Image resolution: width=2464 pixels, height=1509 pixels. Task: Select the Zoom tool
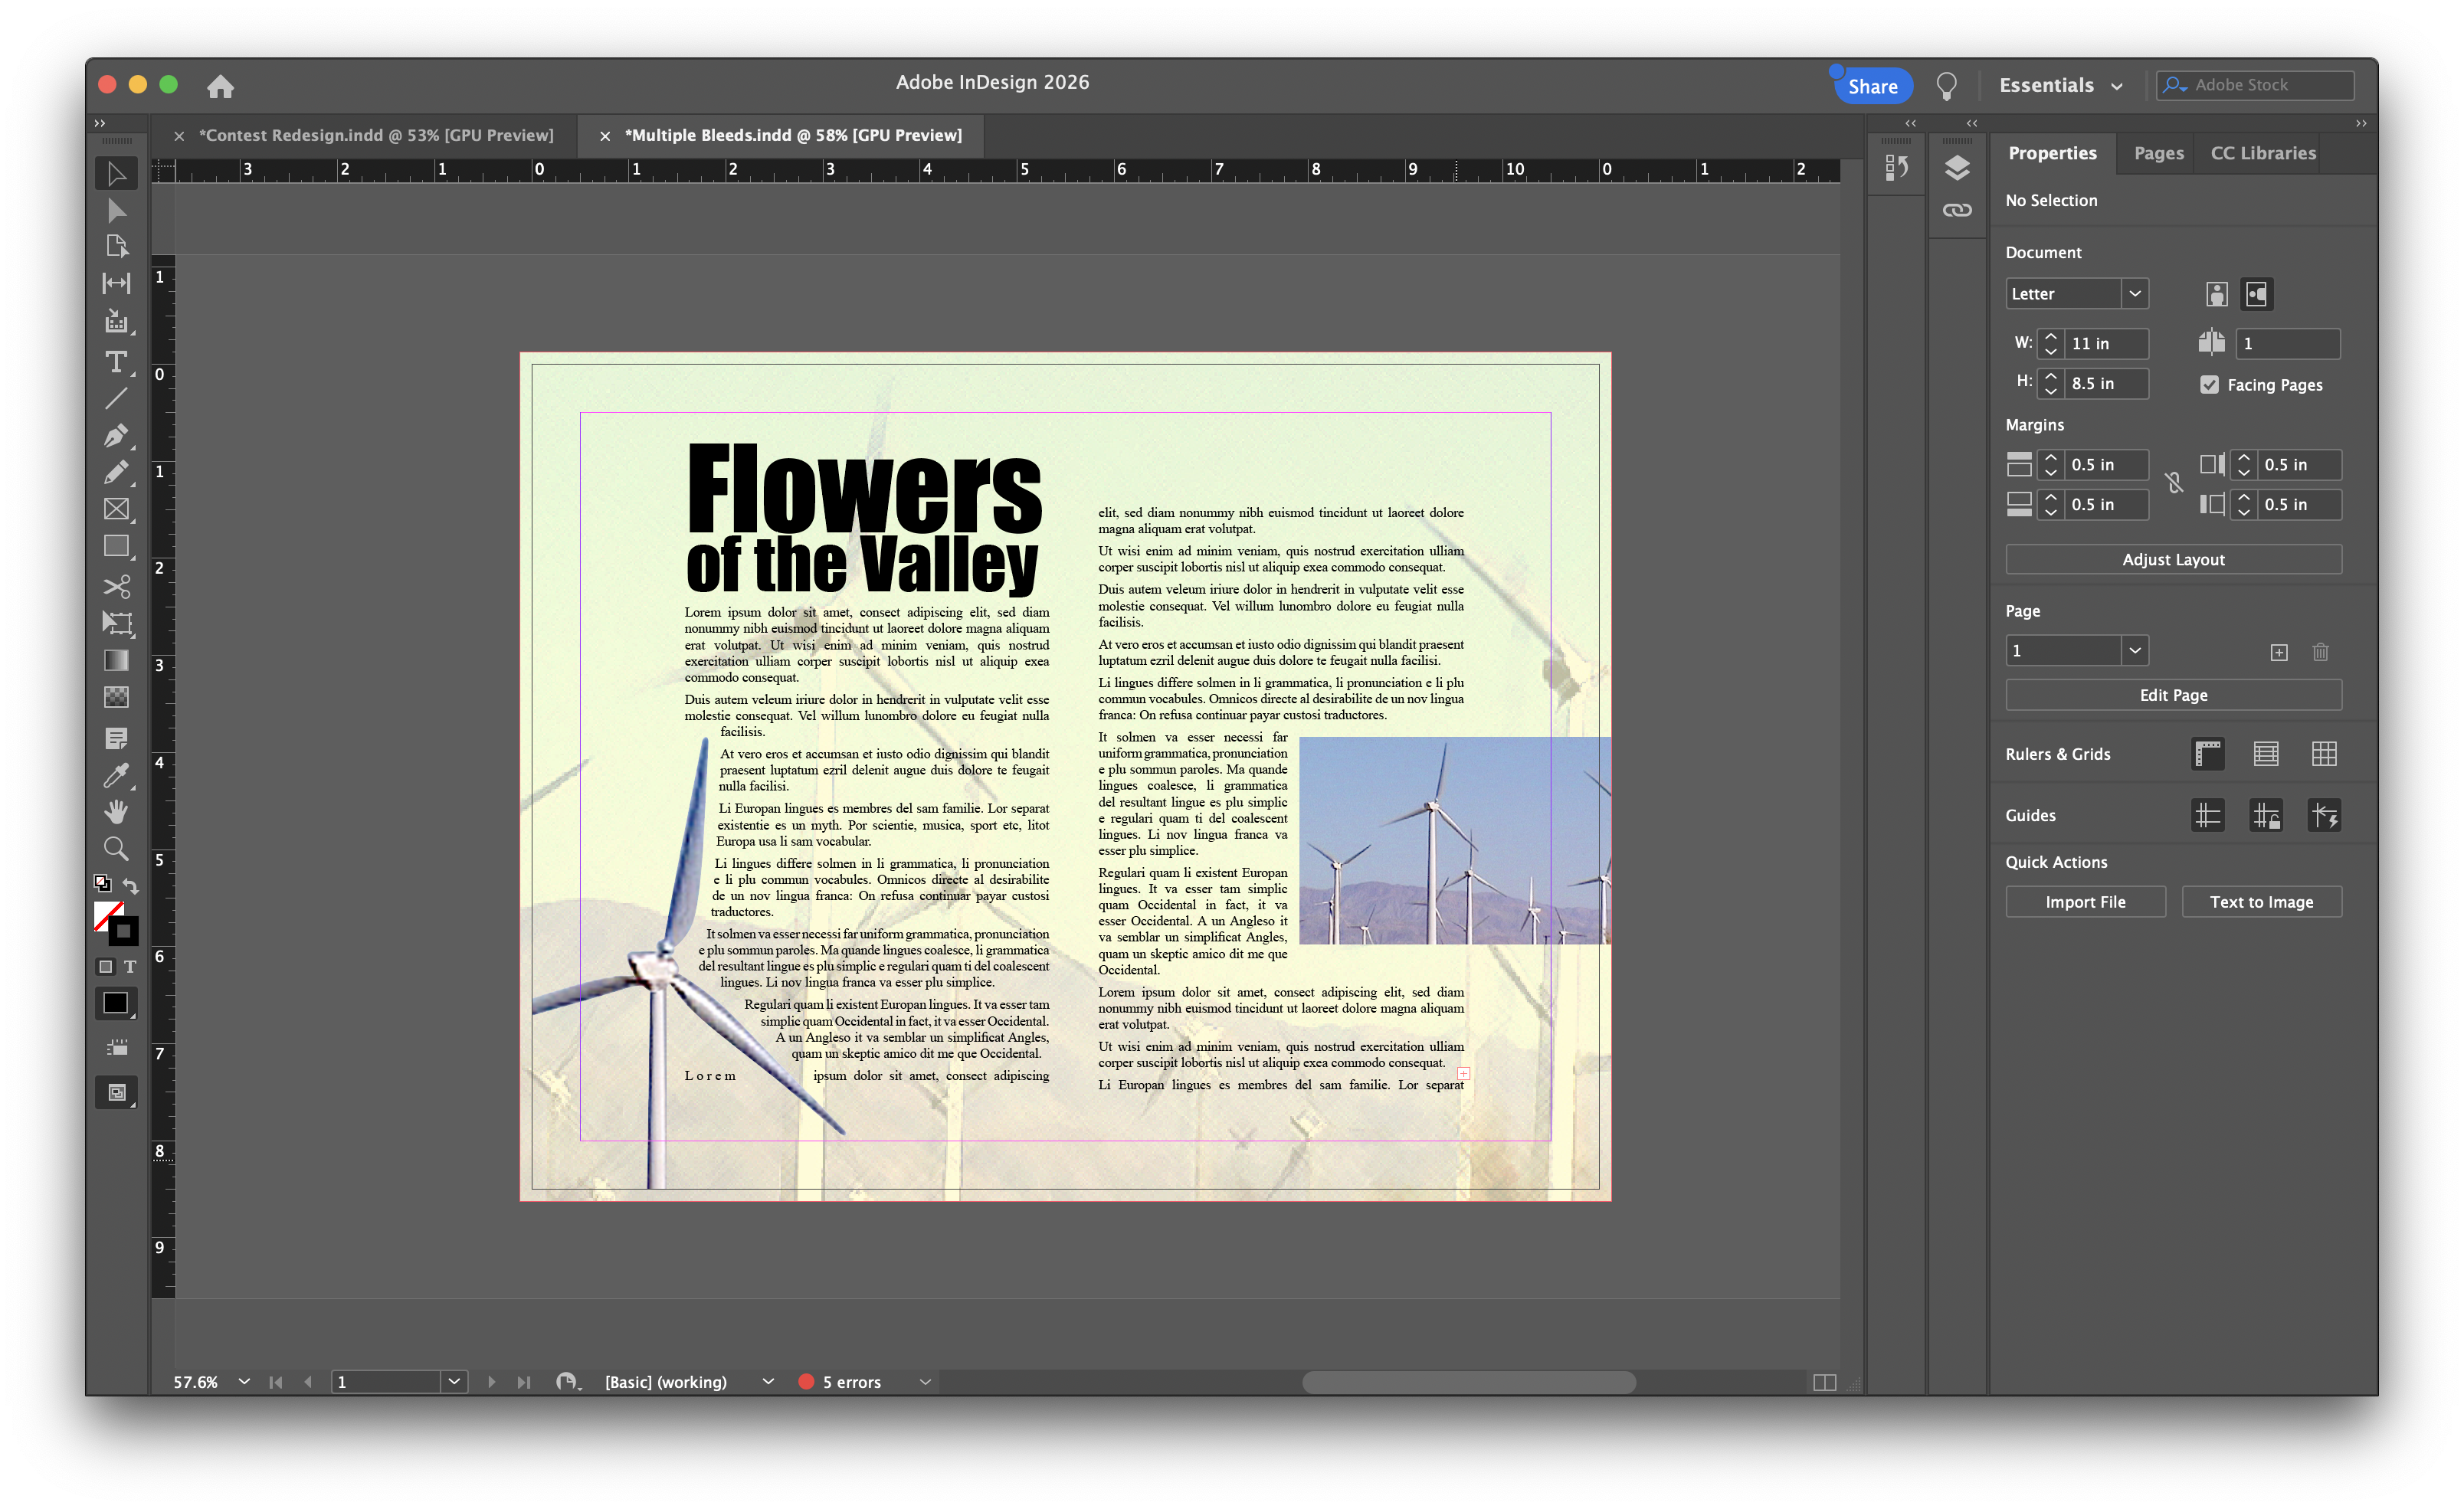(116, 849)
